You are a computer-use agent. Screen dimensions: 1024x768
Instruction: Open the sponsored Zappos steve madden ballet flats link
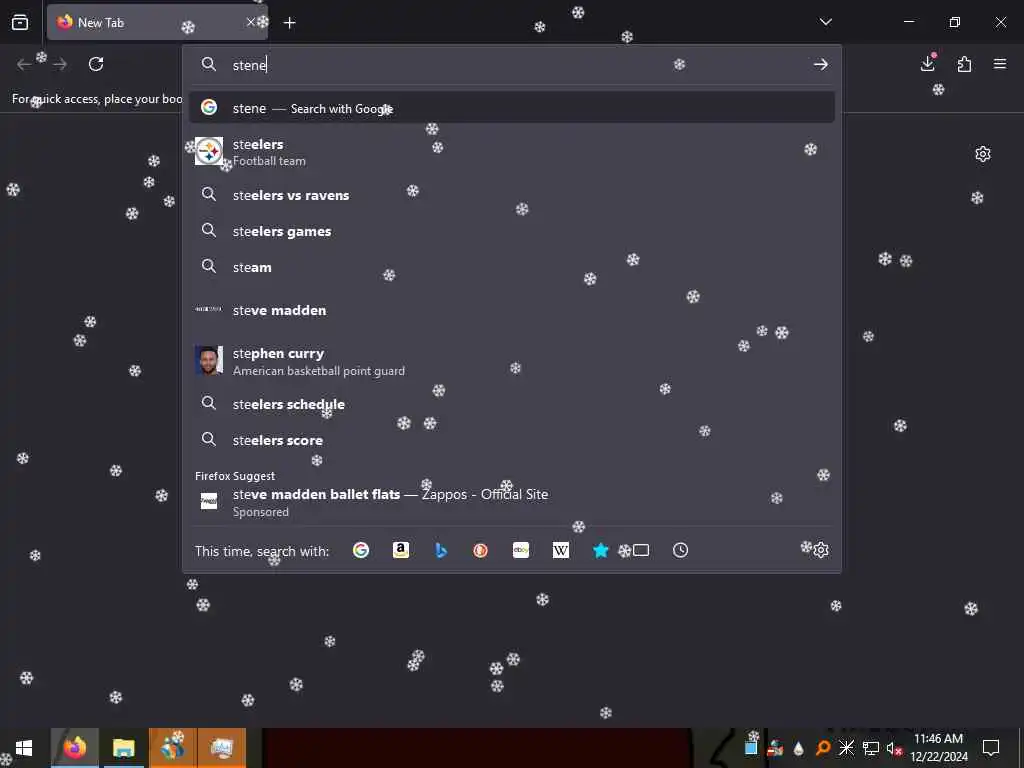coord(512,502)
